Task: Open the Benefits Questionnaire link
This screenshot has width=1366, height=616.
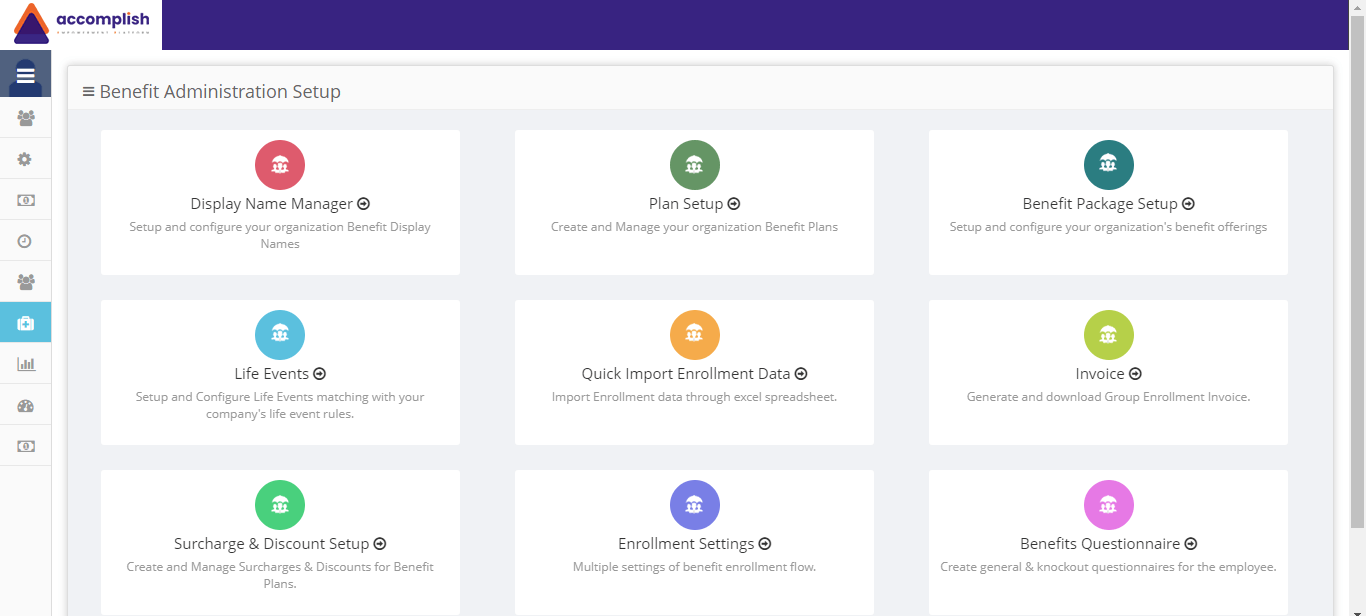Action: (x=1108, y=544)
